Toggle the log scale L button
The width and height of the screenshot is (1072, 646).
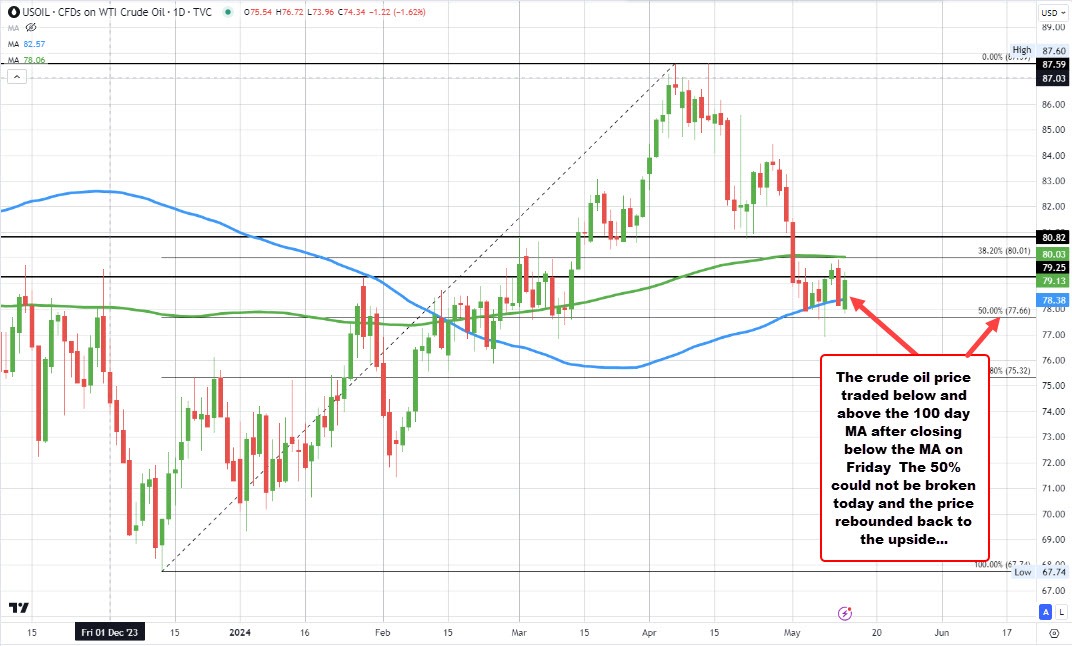[x=1062, y=612]
